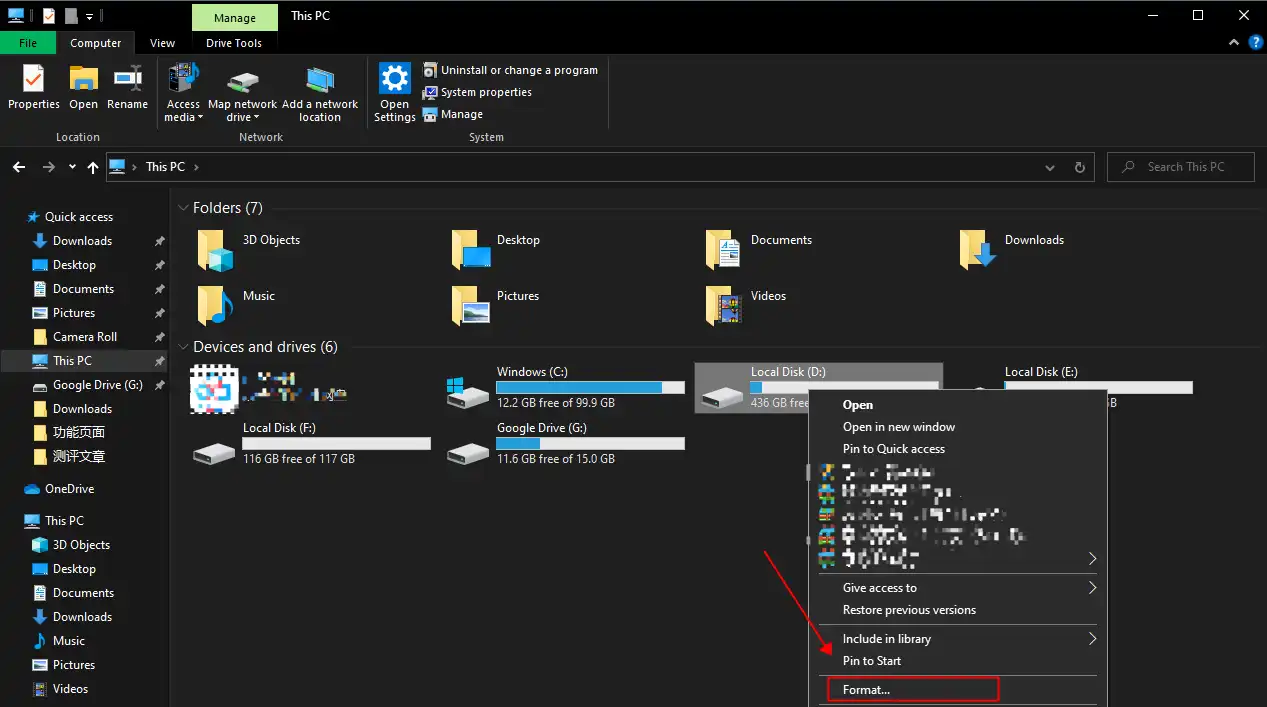Choose Pin to Quick access
Viewport: 1267px width, 707px height.
coord(894,449)
